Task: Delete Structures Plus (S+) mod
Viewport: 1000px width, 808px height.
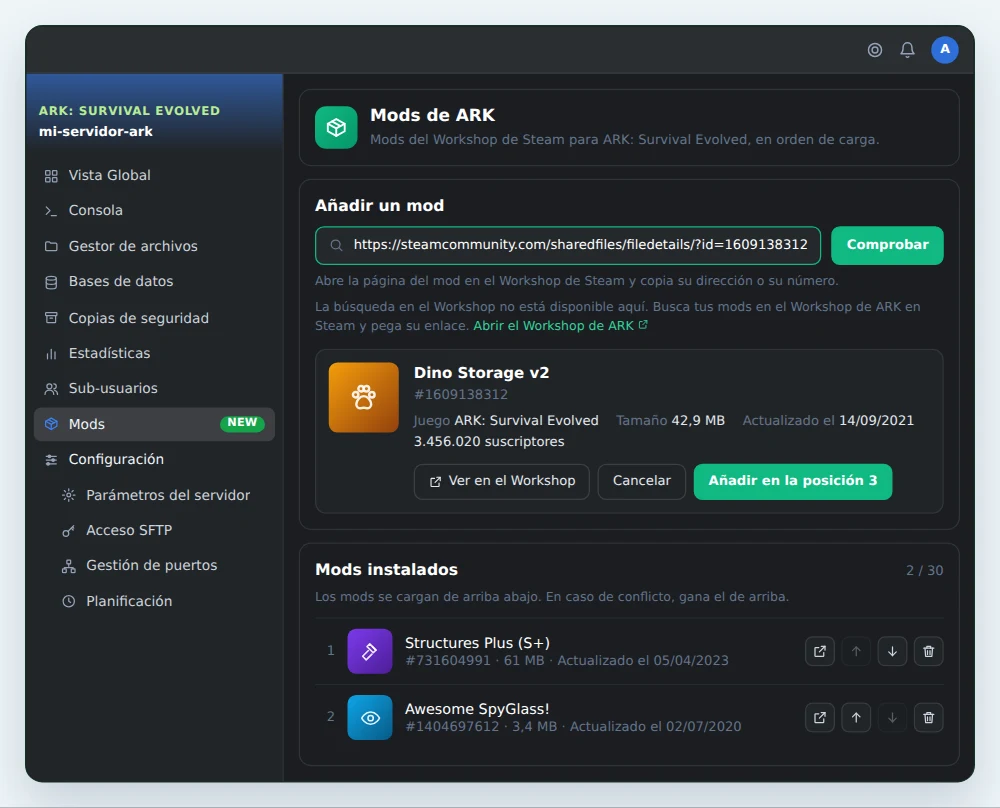Action: pyautogui.click(x=929, y=651)
